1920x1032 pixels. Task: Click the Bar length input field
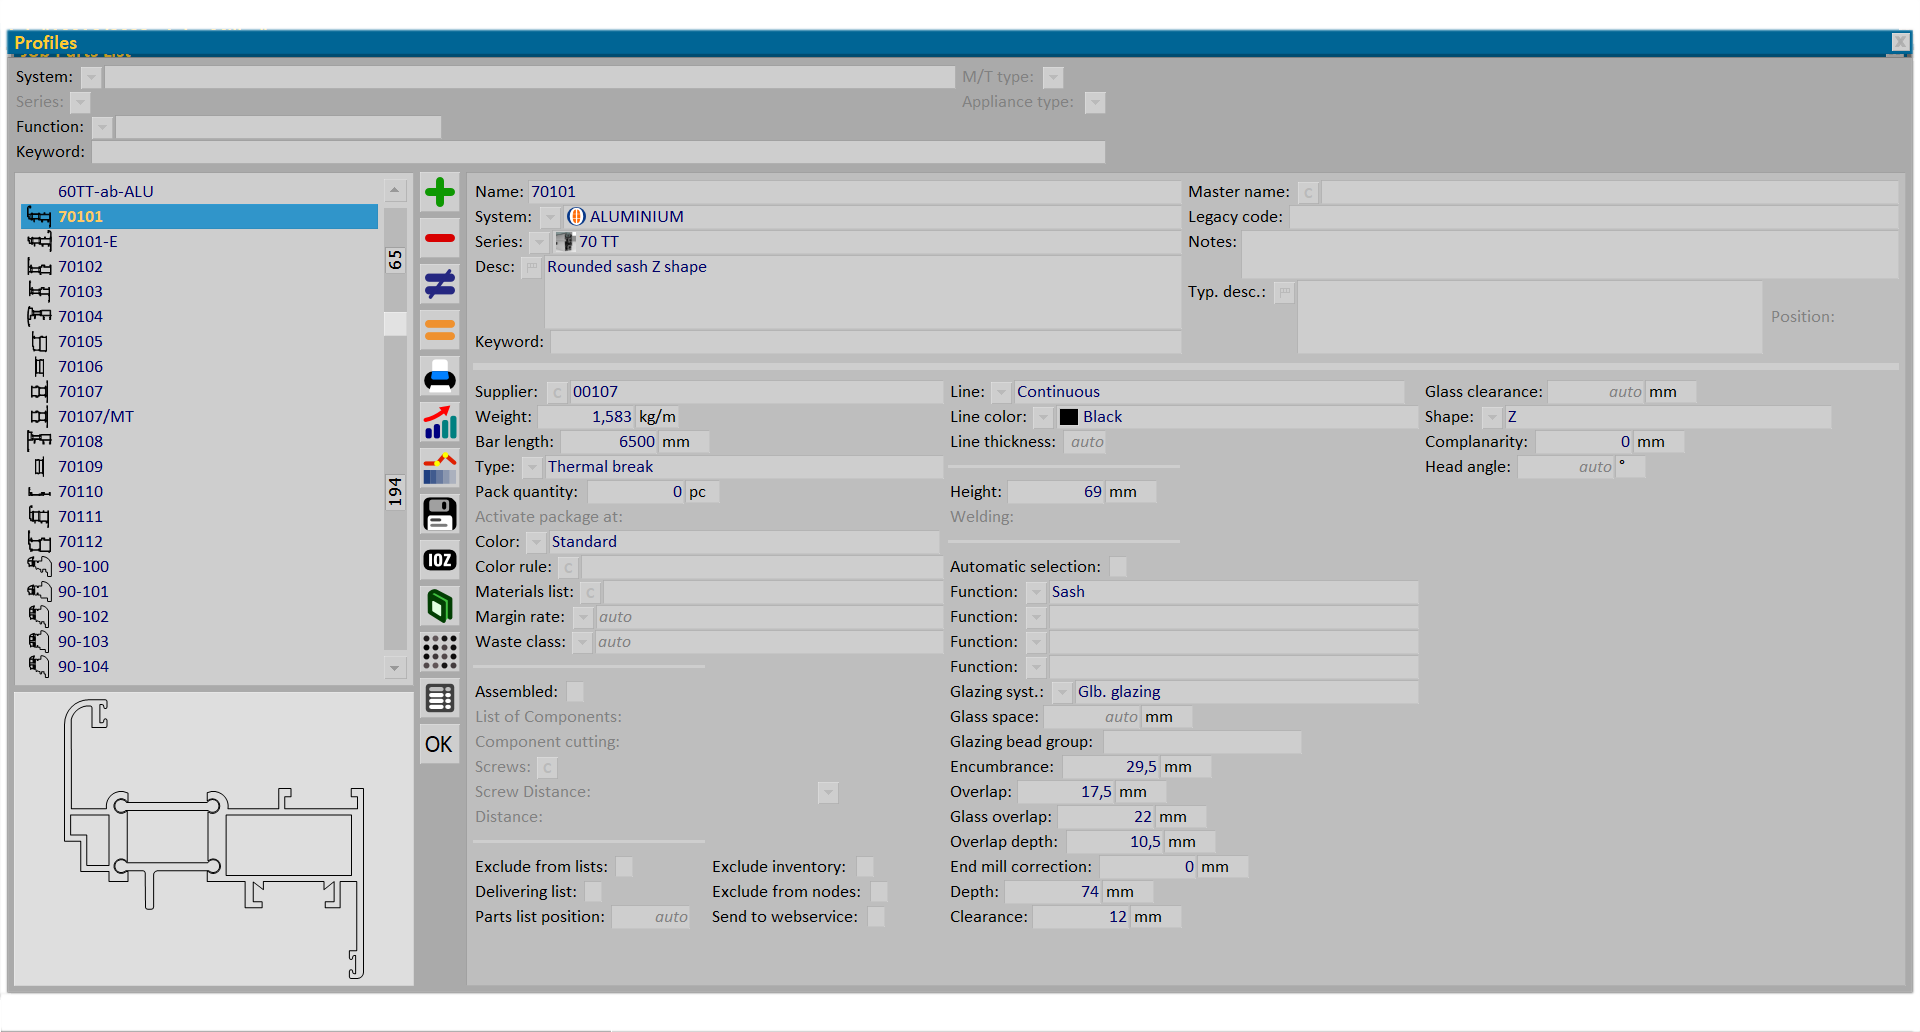[610, 442]
